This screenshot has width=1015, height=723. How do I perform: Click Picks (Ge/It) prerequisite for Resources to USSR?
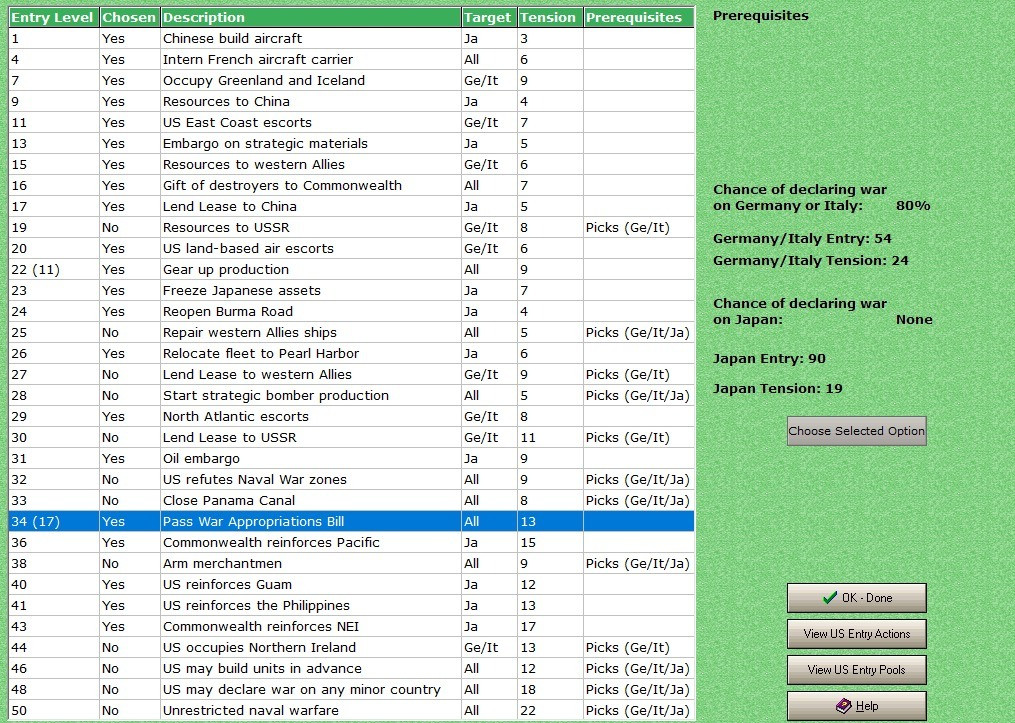638,227
